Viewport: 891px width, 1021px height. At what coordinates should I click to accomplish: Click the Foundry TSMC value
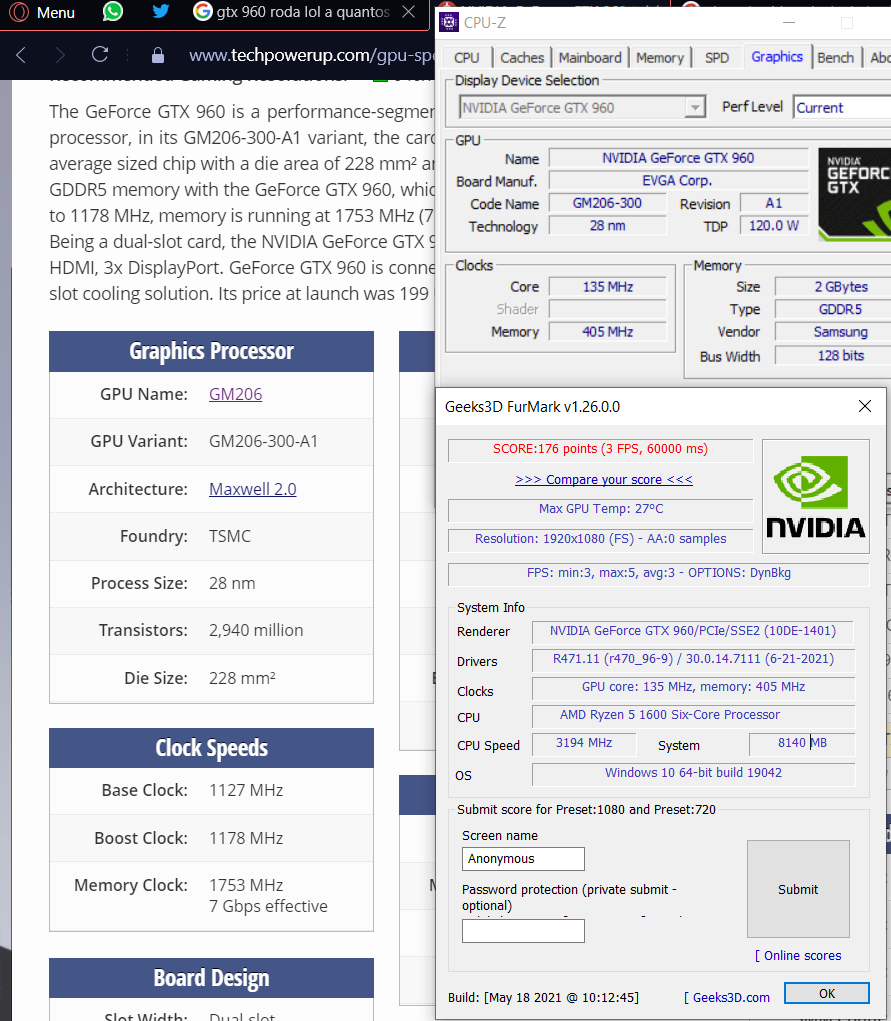click(x=229, y=537)
